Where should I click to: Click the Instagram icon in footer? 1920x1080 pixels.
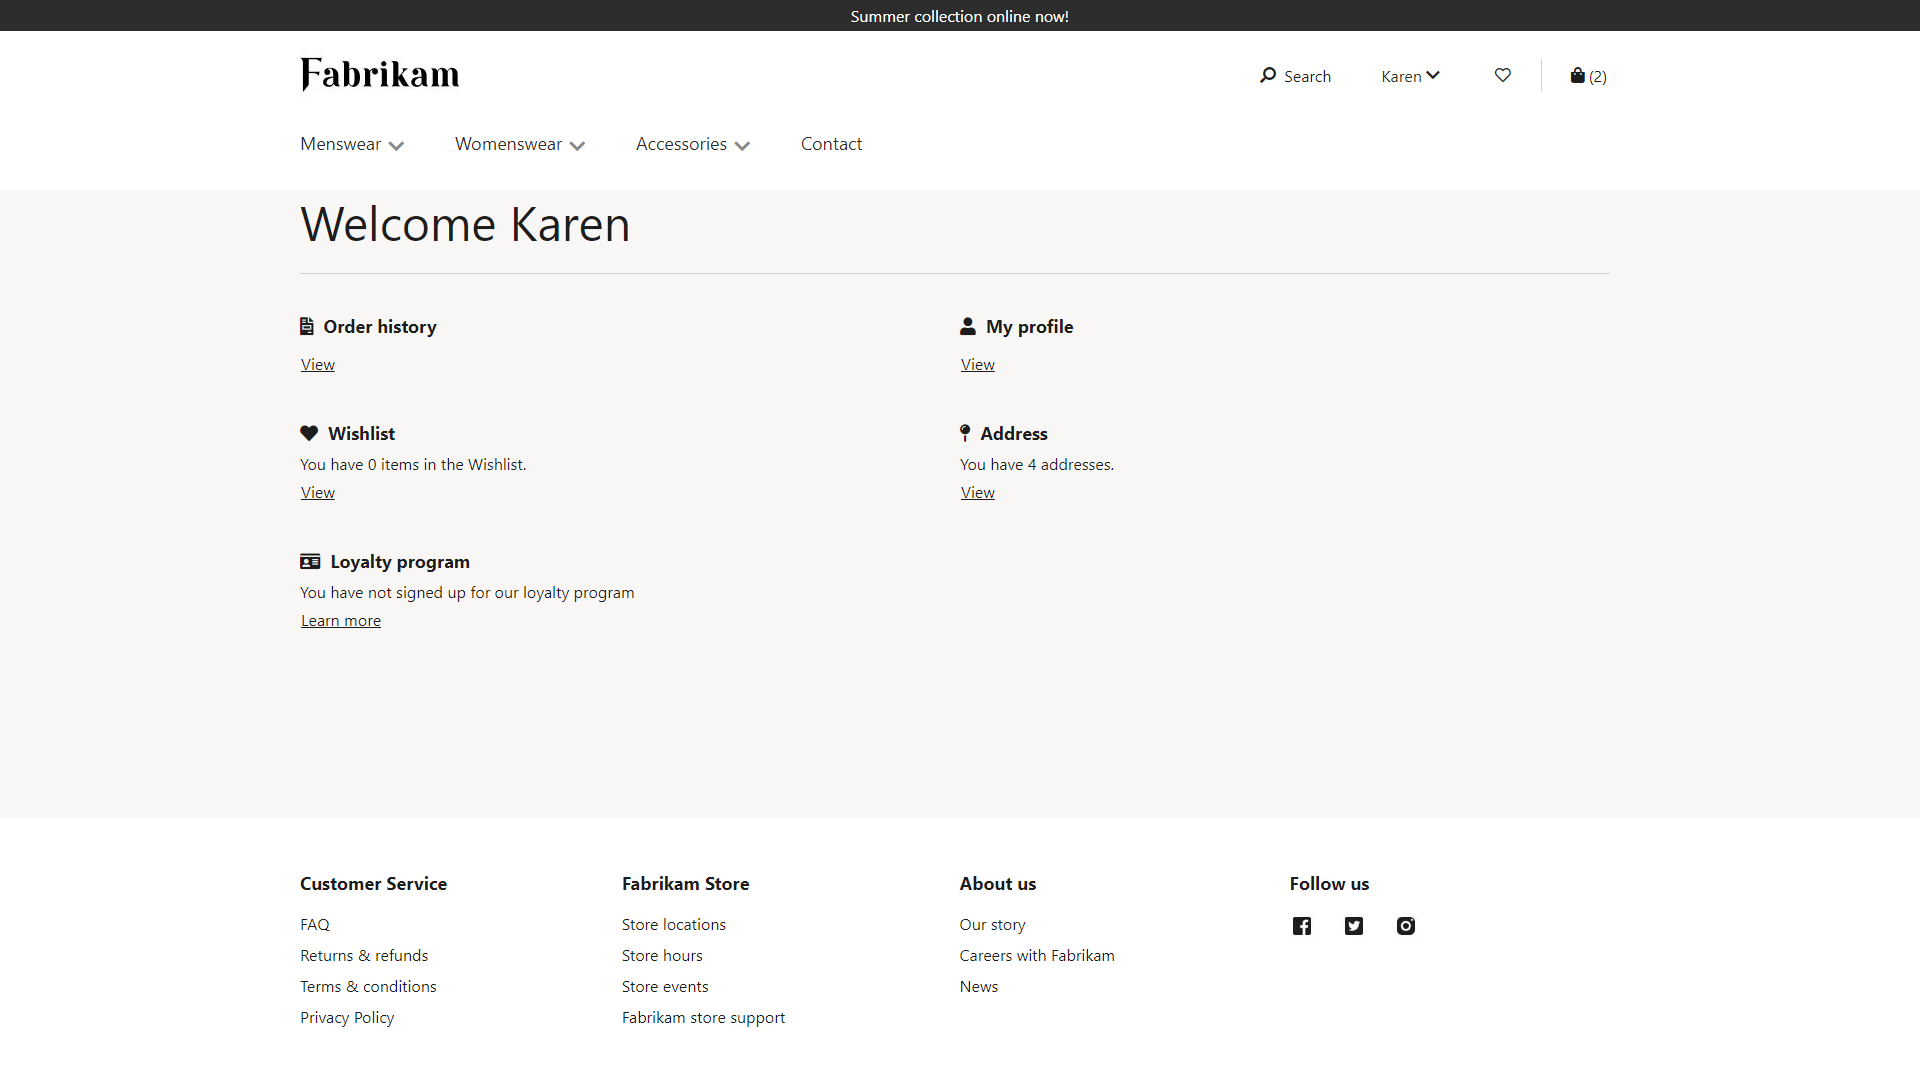point(1406,924)
